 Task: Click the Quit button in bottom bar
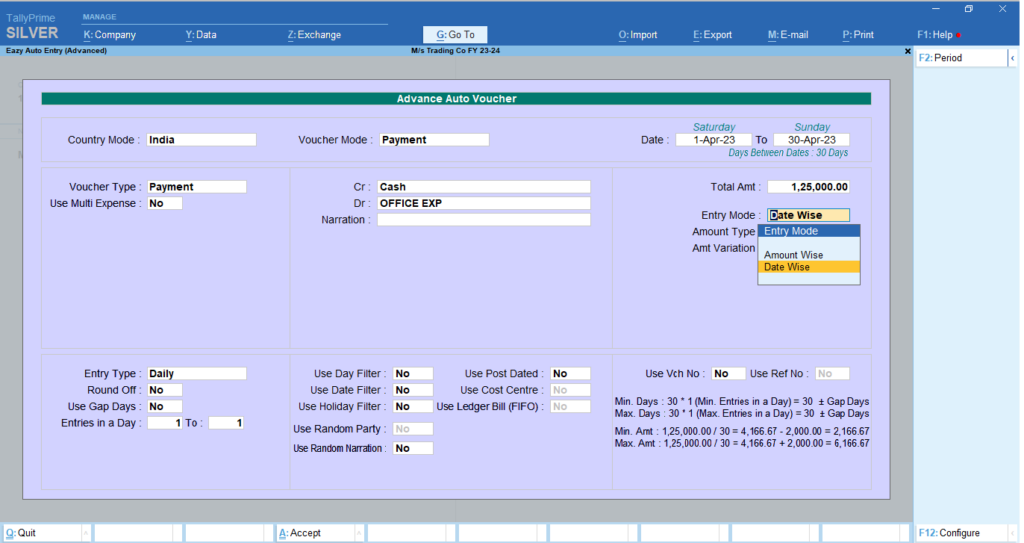coord(40,533)
